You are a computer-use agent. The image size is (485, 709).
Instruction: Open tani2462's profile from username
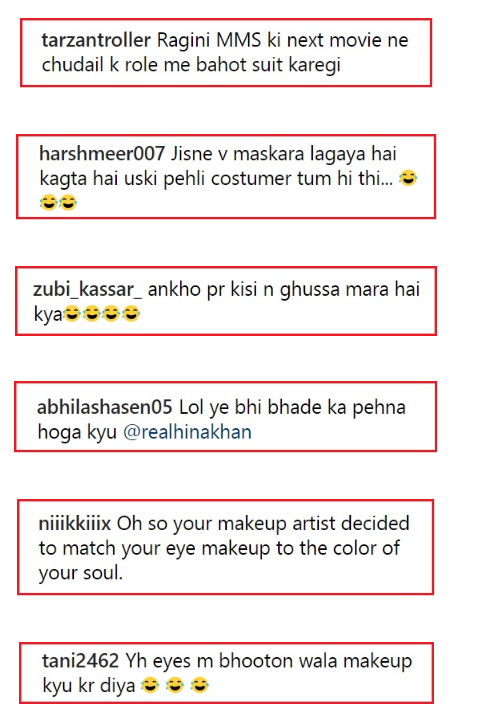point(80,661)
